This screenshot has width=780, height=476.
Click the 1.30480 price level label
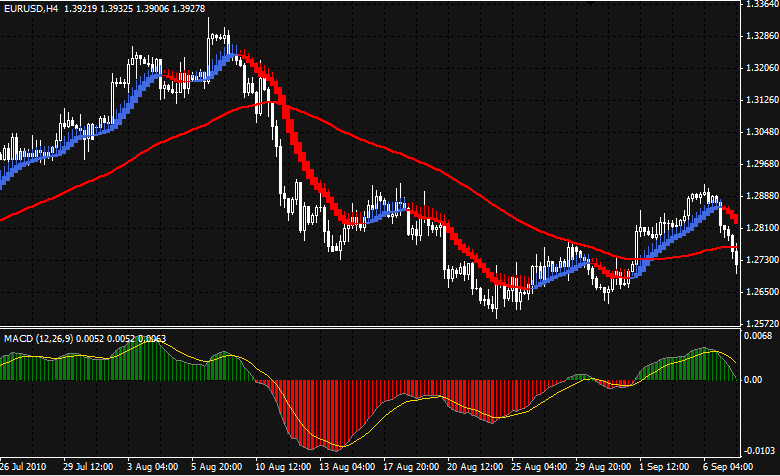click(762, 132)
